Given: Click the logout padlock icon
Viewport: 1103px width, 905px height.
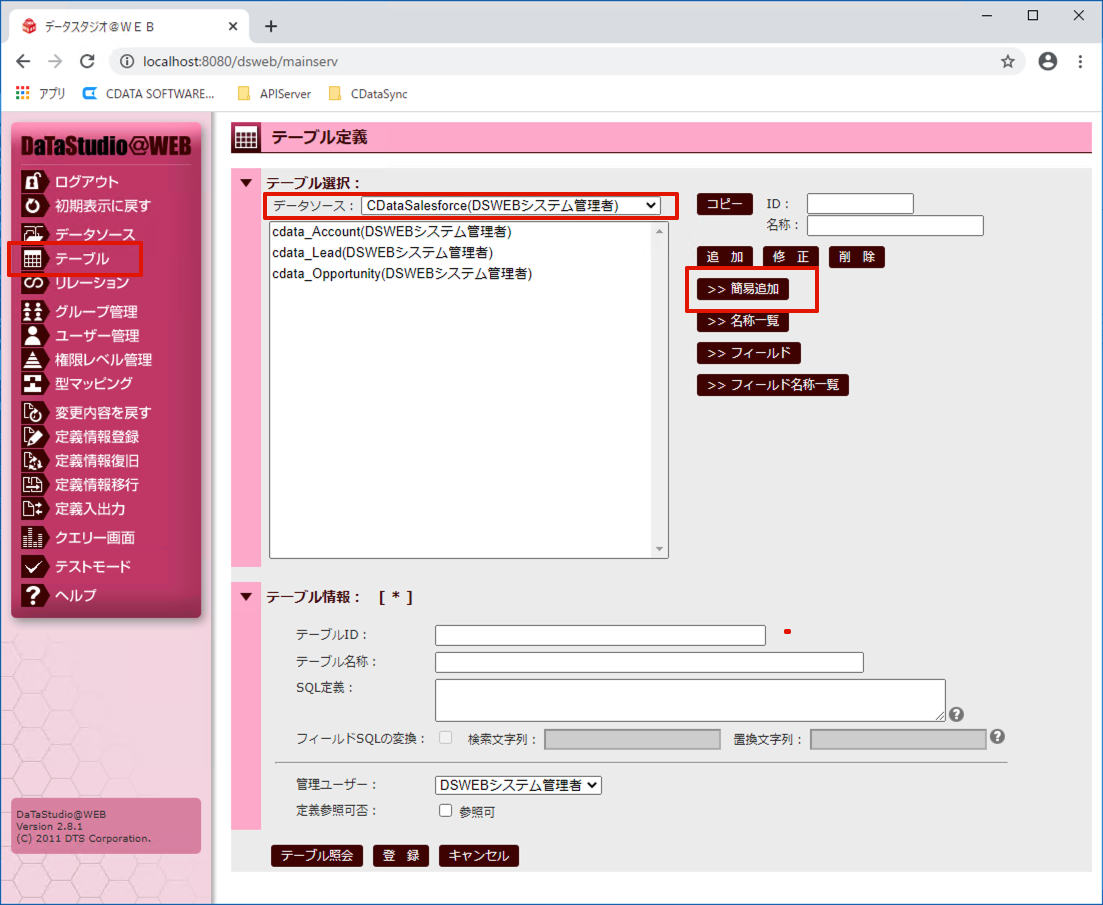Looking at the screenshot, I should tap(32, 181).
